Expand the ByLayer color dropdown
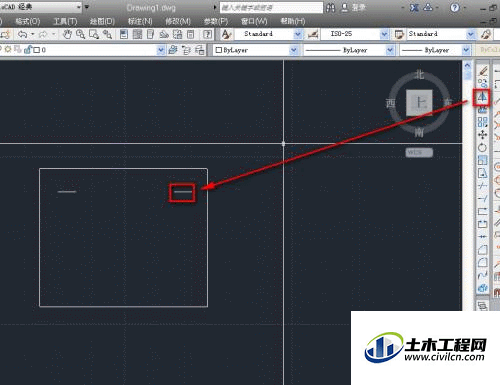The image size is (500, 385). 293,50
